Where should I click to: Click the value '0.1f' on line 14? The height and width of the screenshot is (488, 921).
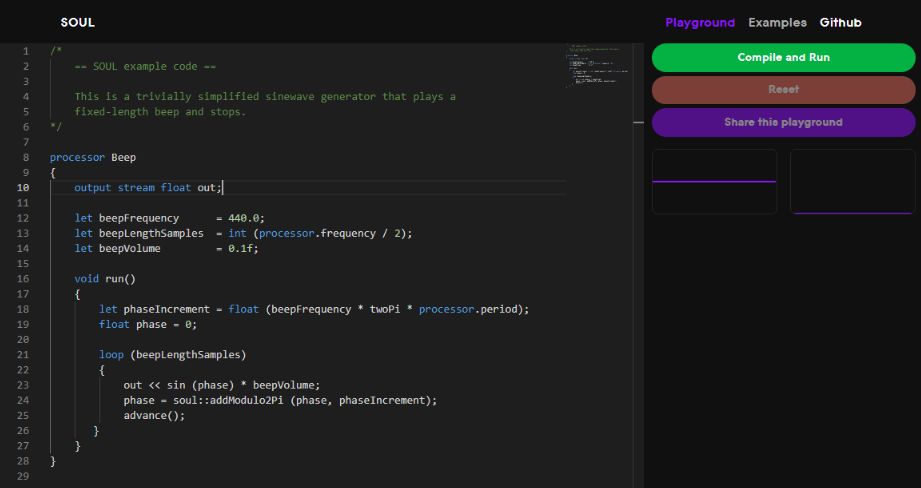click(x=241, y=248)
